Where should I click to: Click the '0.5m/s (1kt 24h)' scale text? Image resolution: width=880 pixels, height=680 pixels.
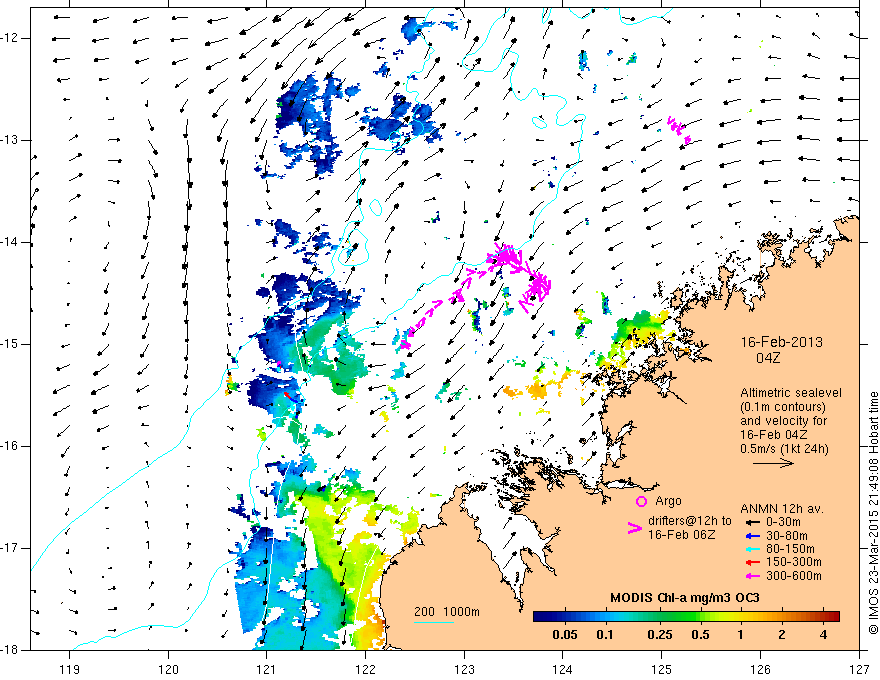784,449
